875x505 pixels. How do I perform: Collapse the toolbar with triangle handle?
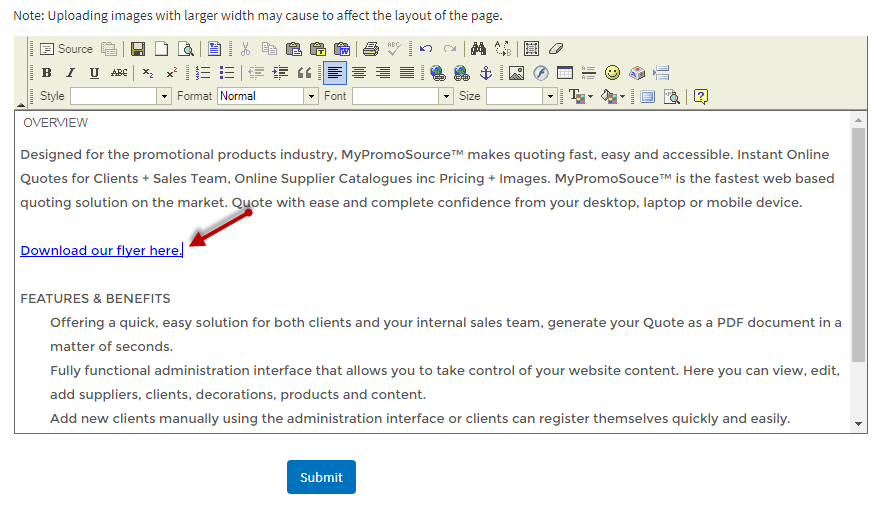21,105
